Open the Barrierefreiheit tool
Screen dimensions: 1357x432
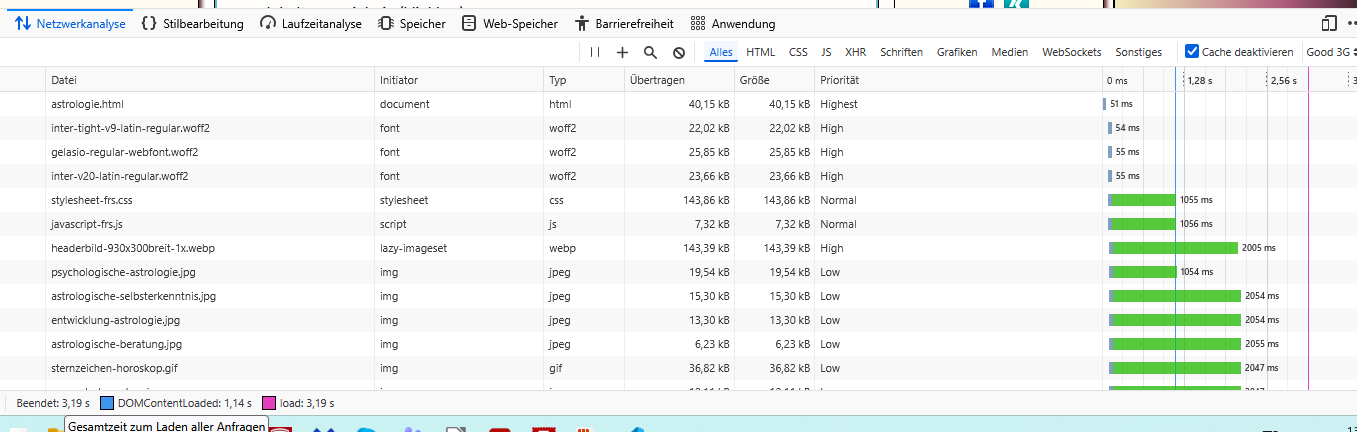(624, 23)
